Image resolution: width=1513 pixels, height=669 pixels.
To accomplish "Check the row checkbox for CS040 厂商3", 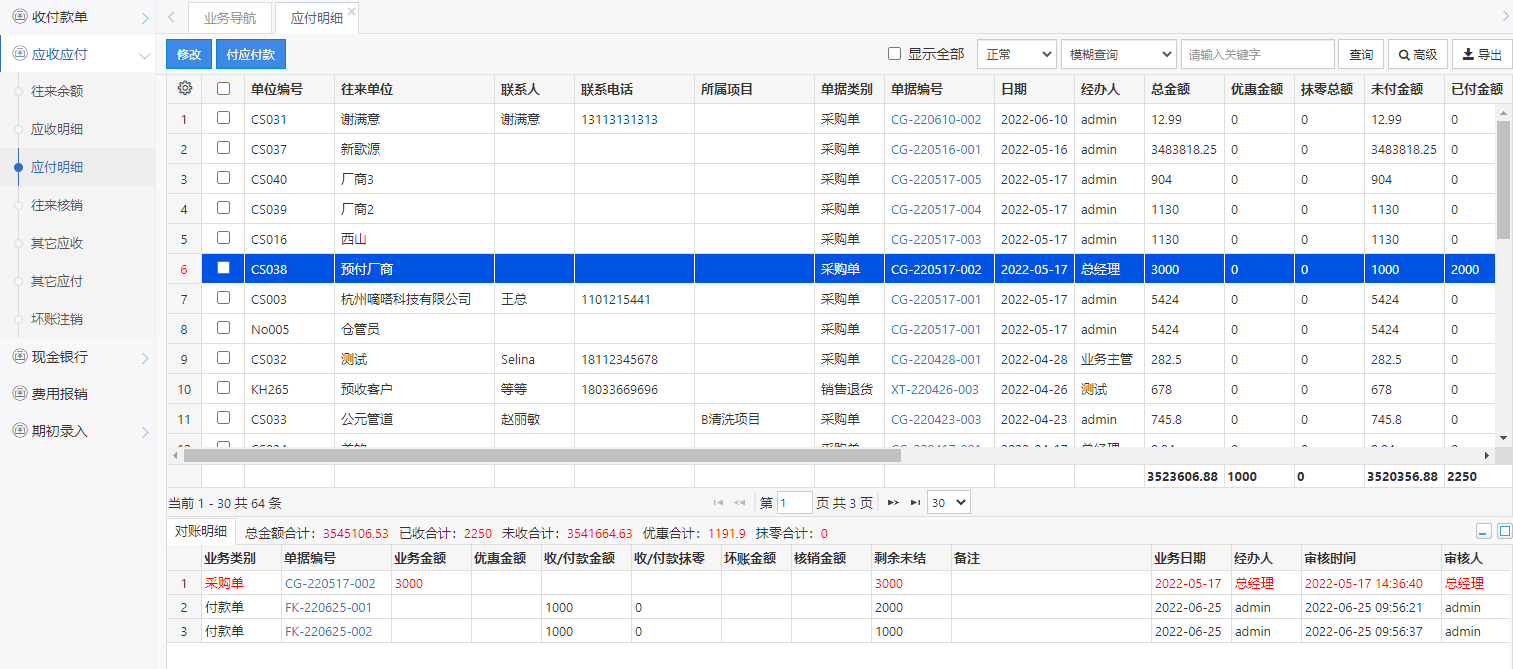I will (x=223, y=178).
